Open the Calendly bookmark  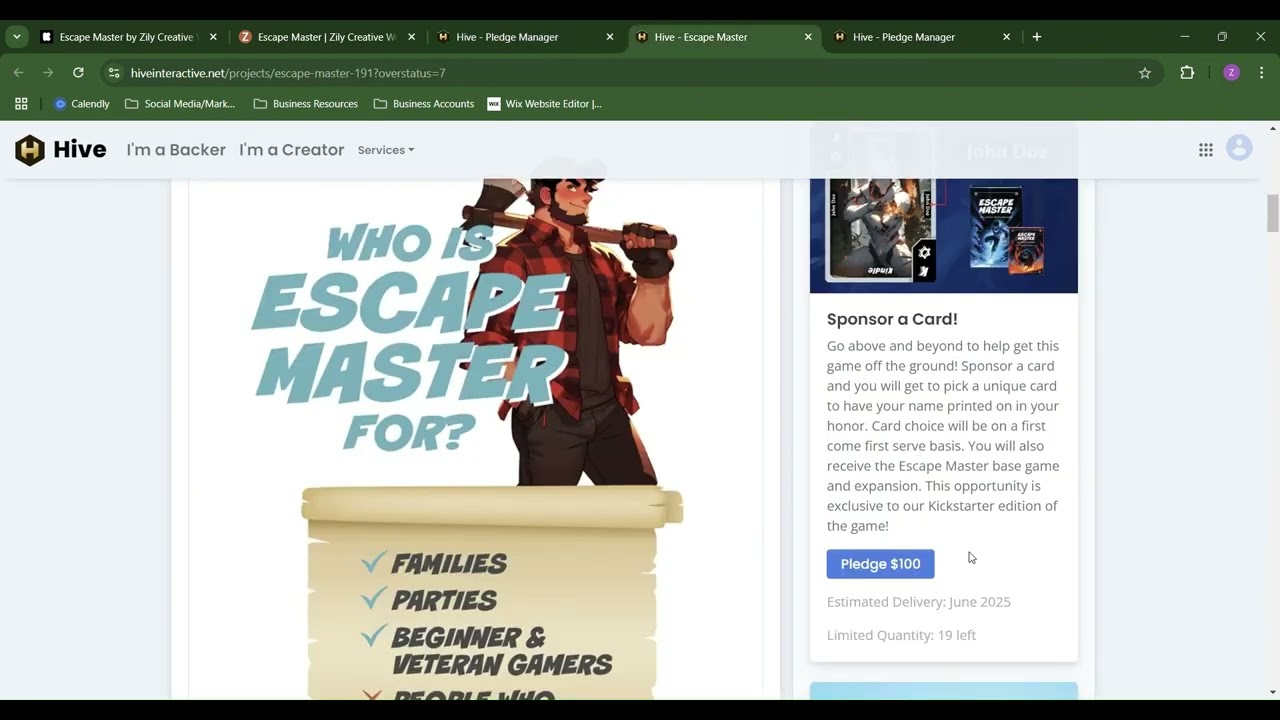click(x=82, y=104)
